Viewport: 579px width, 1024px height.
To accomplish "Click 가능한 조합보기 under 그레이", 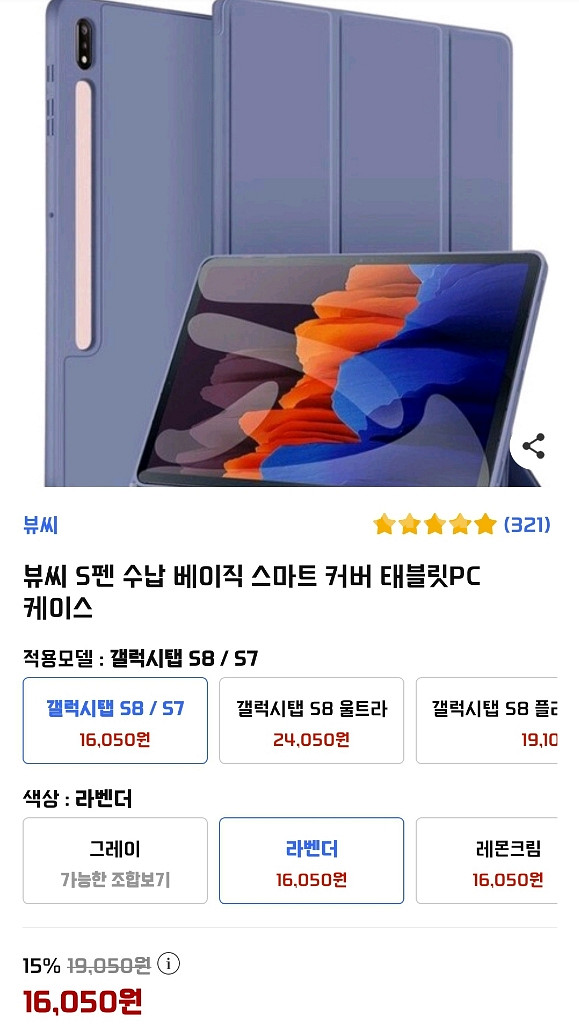I will coord(116,880).
